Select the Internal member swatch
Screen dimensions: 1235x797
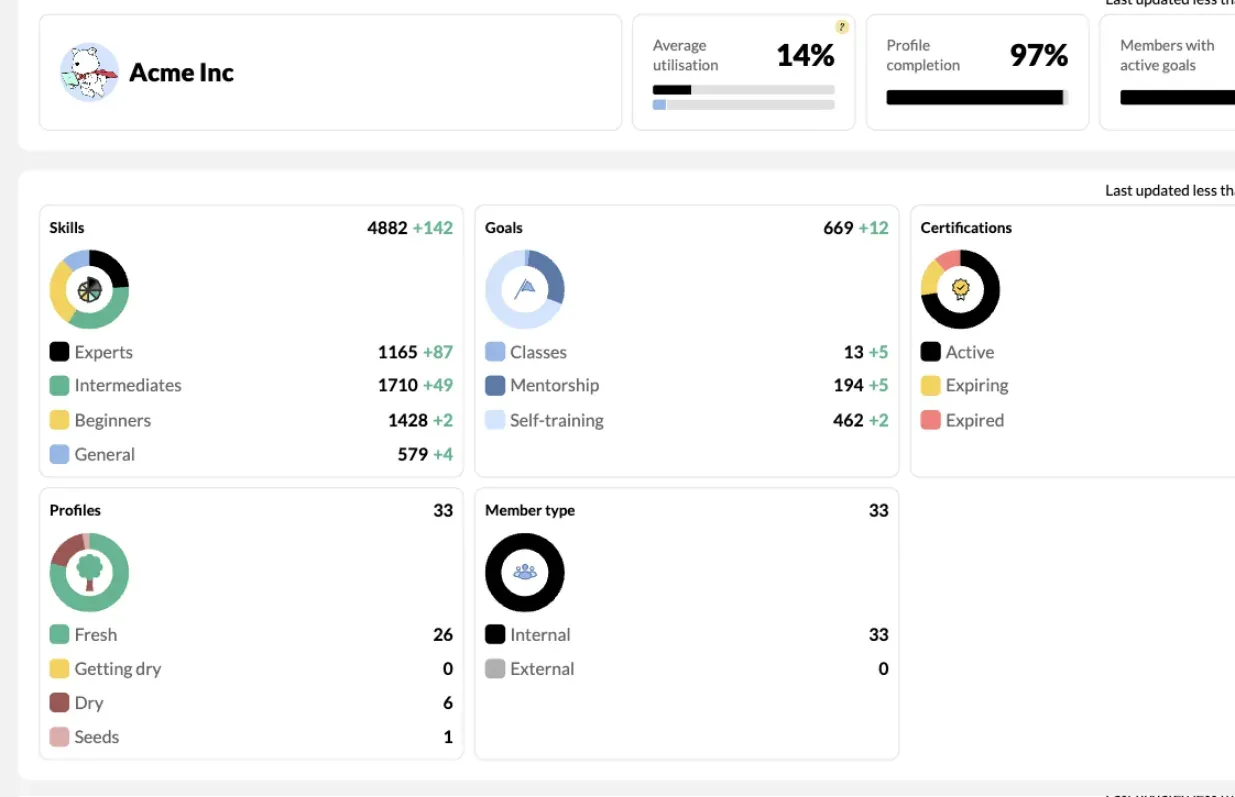point(495,634)
